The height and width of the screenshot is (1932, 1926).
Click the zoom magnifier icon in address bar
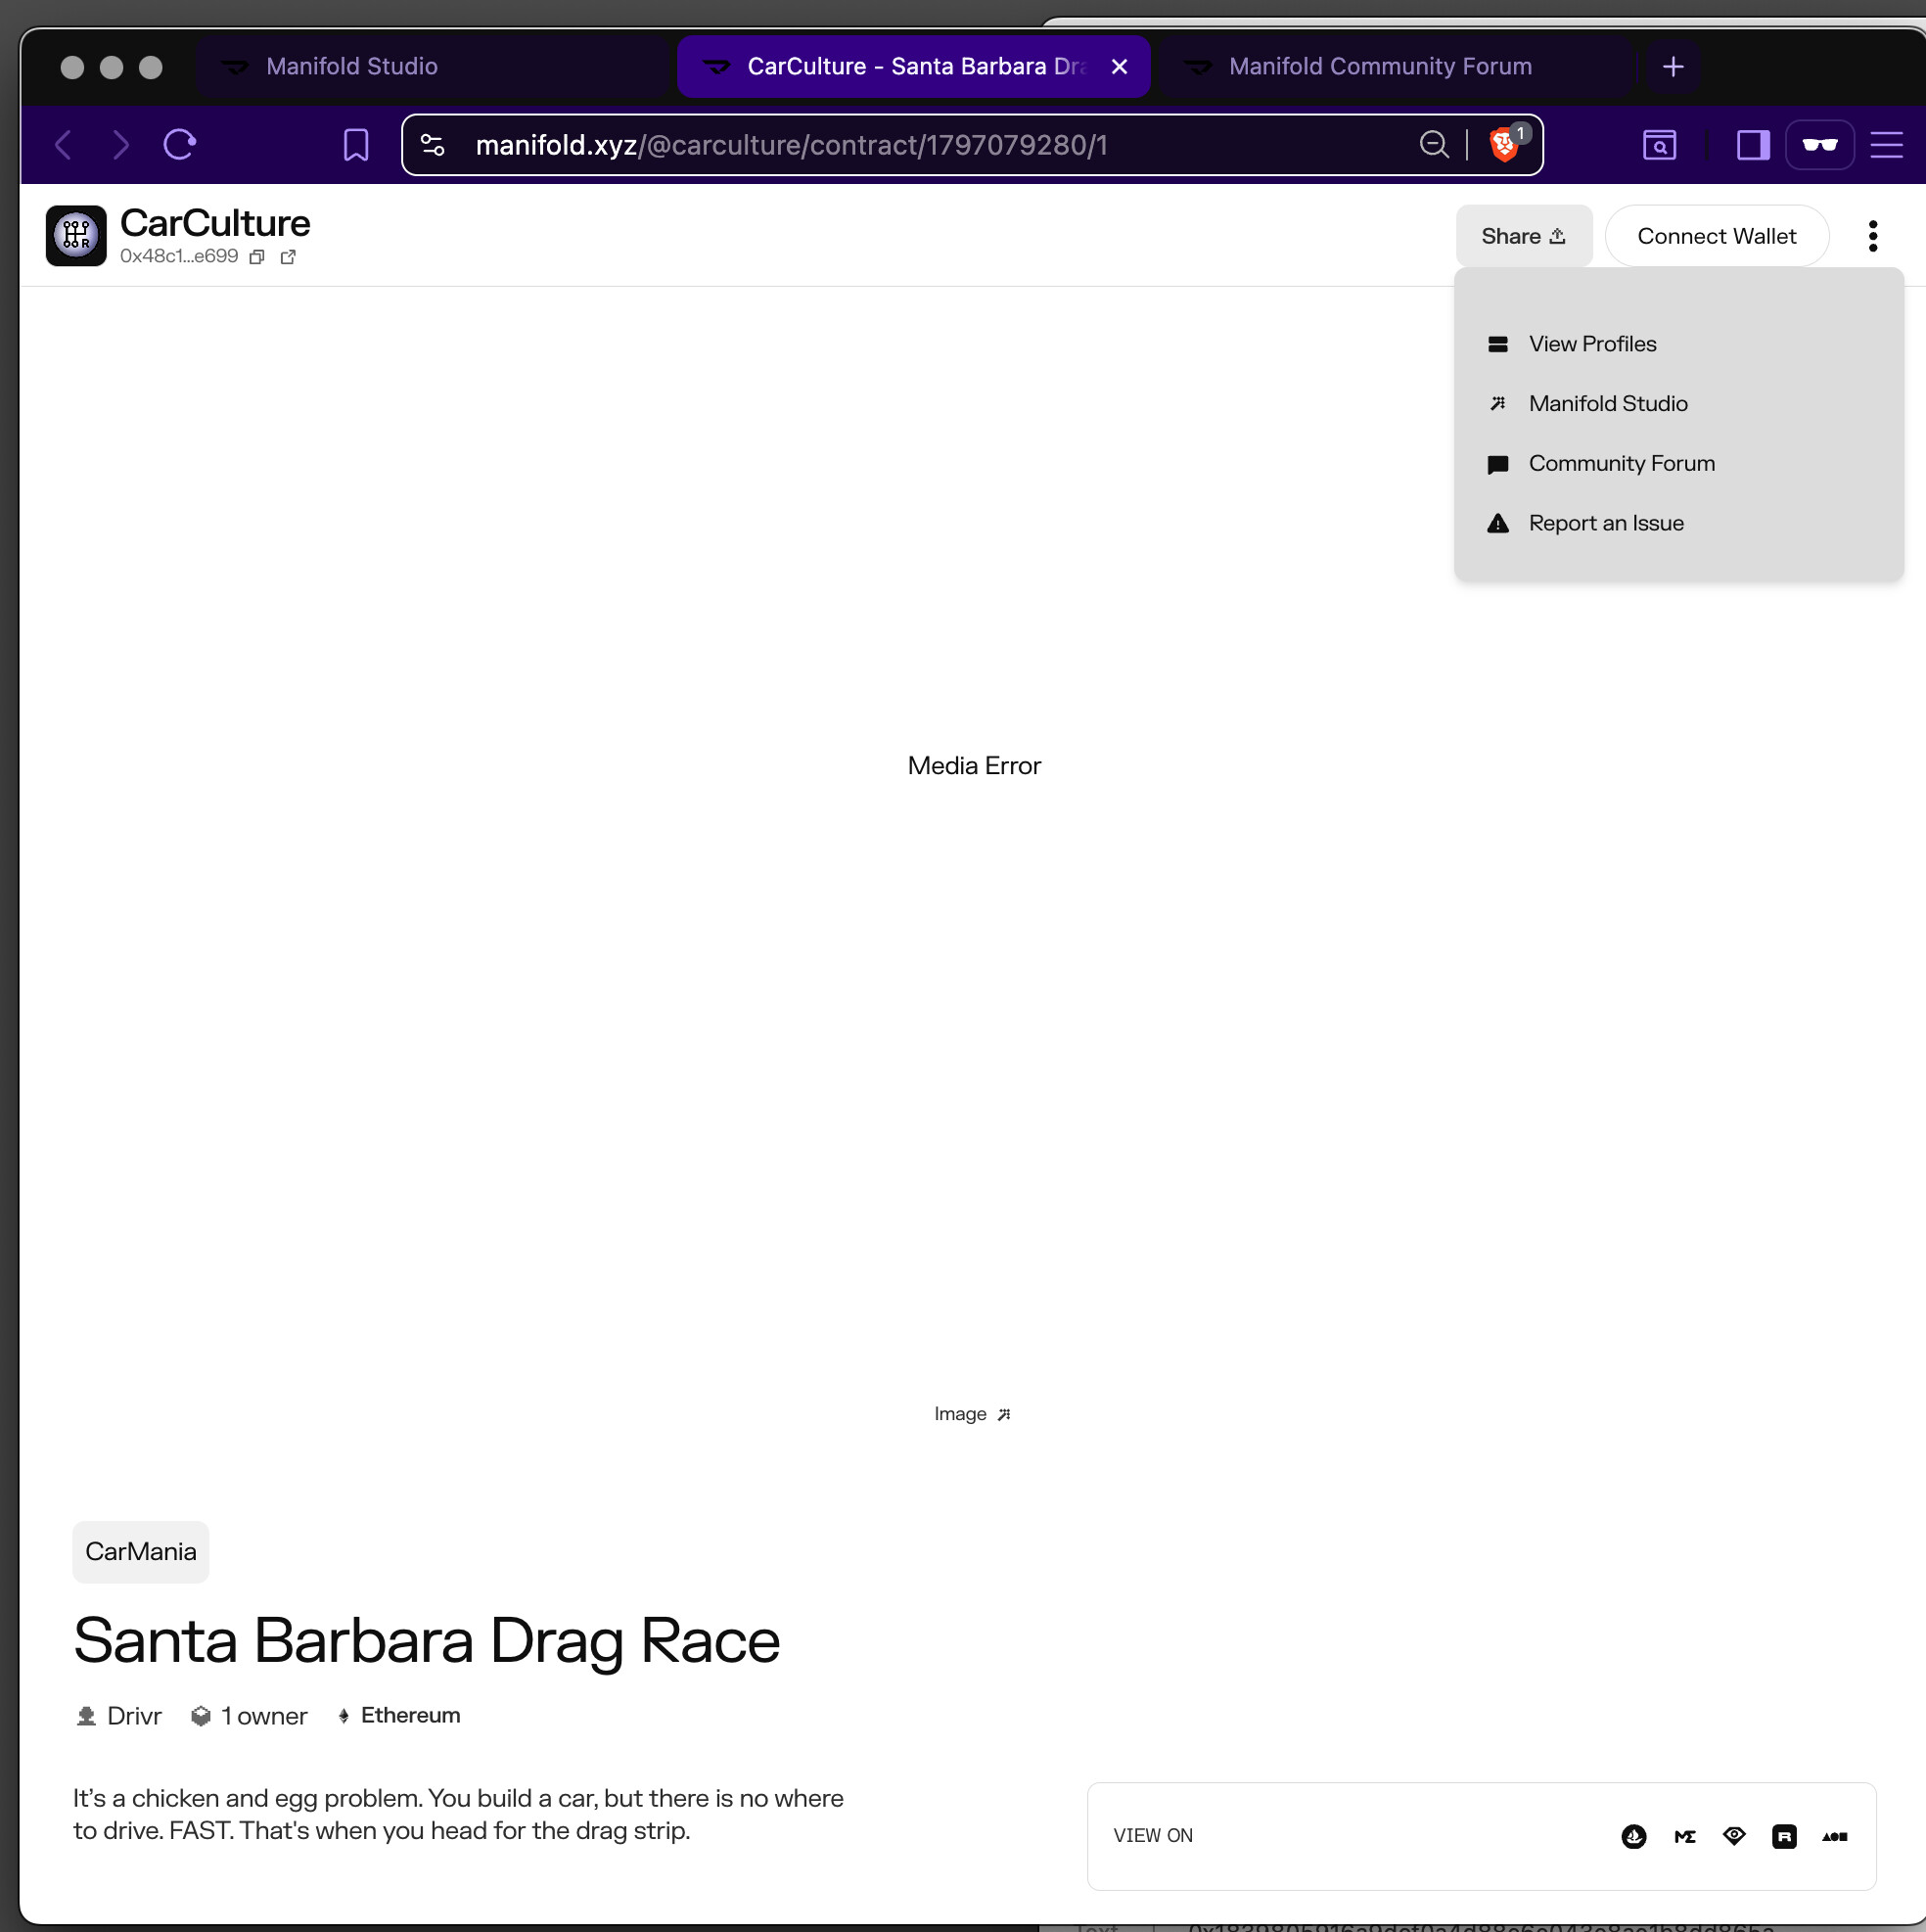click(x=1434, y=145)
